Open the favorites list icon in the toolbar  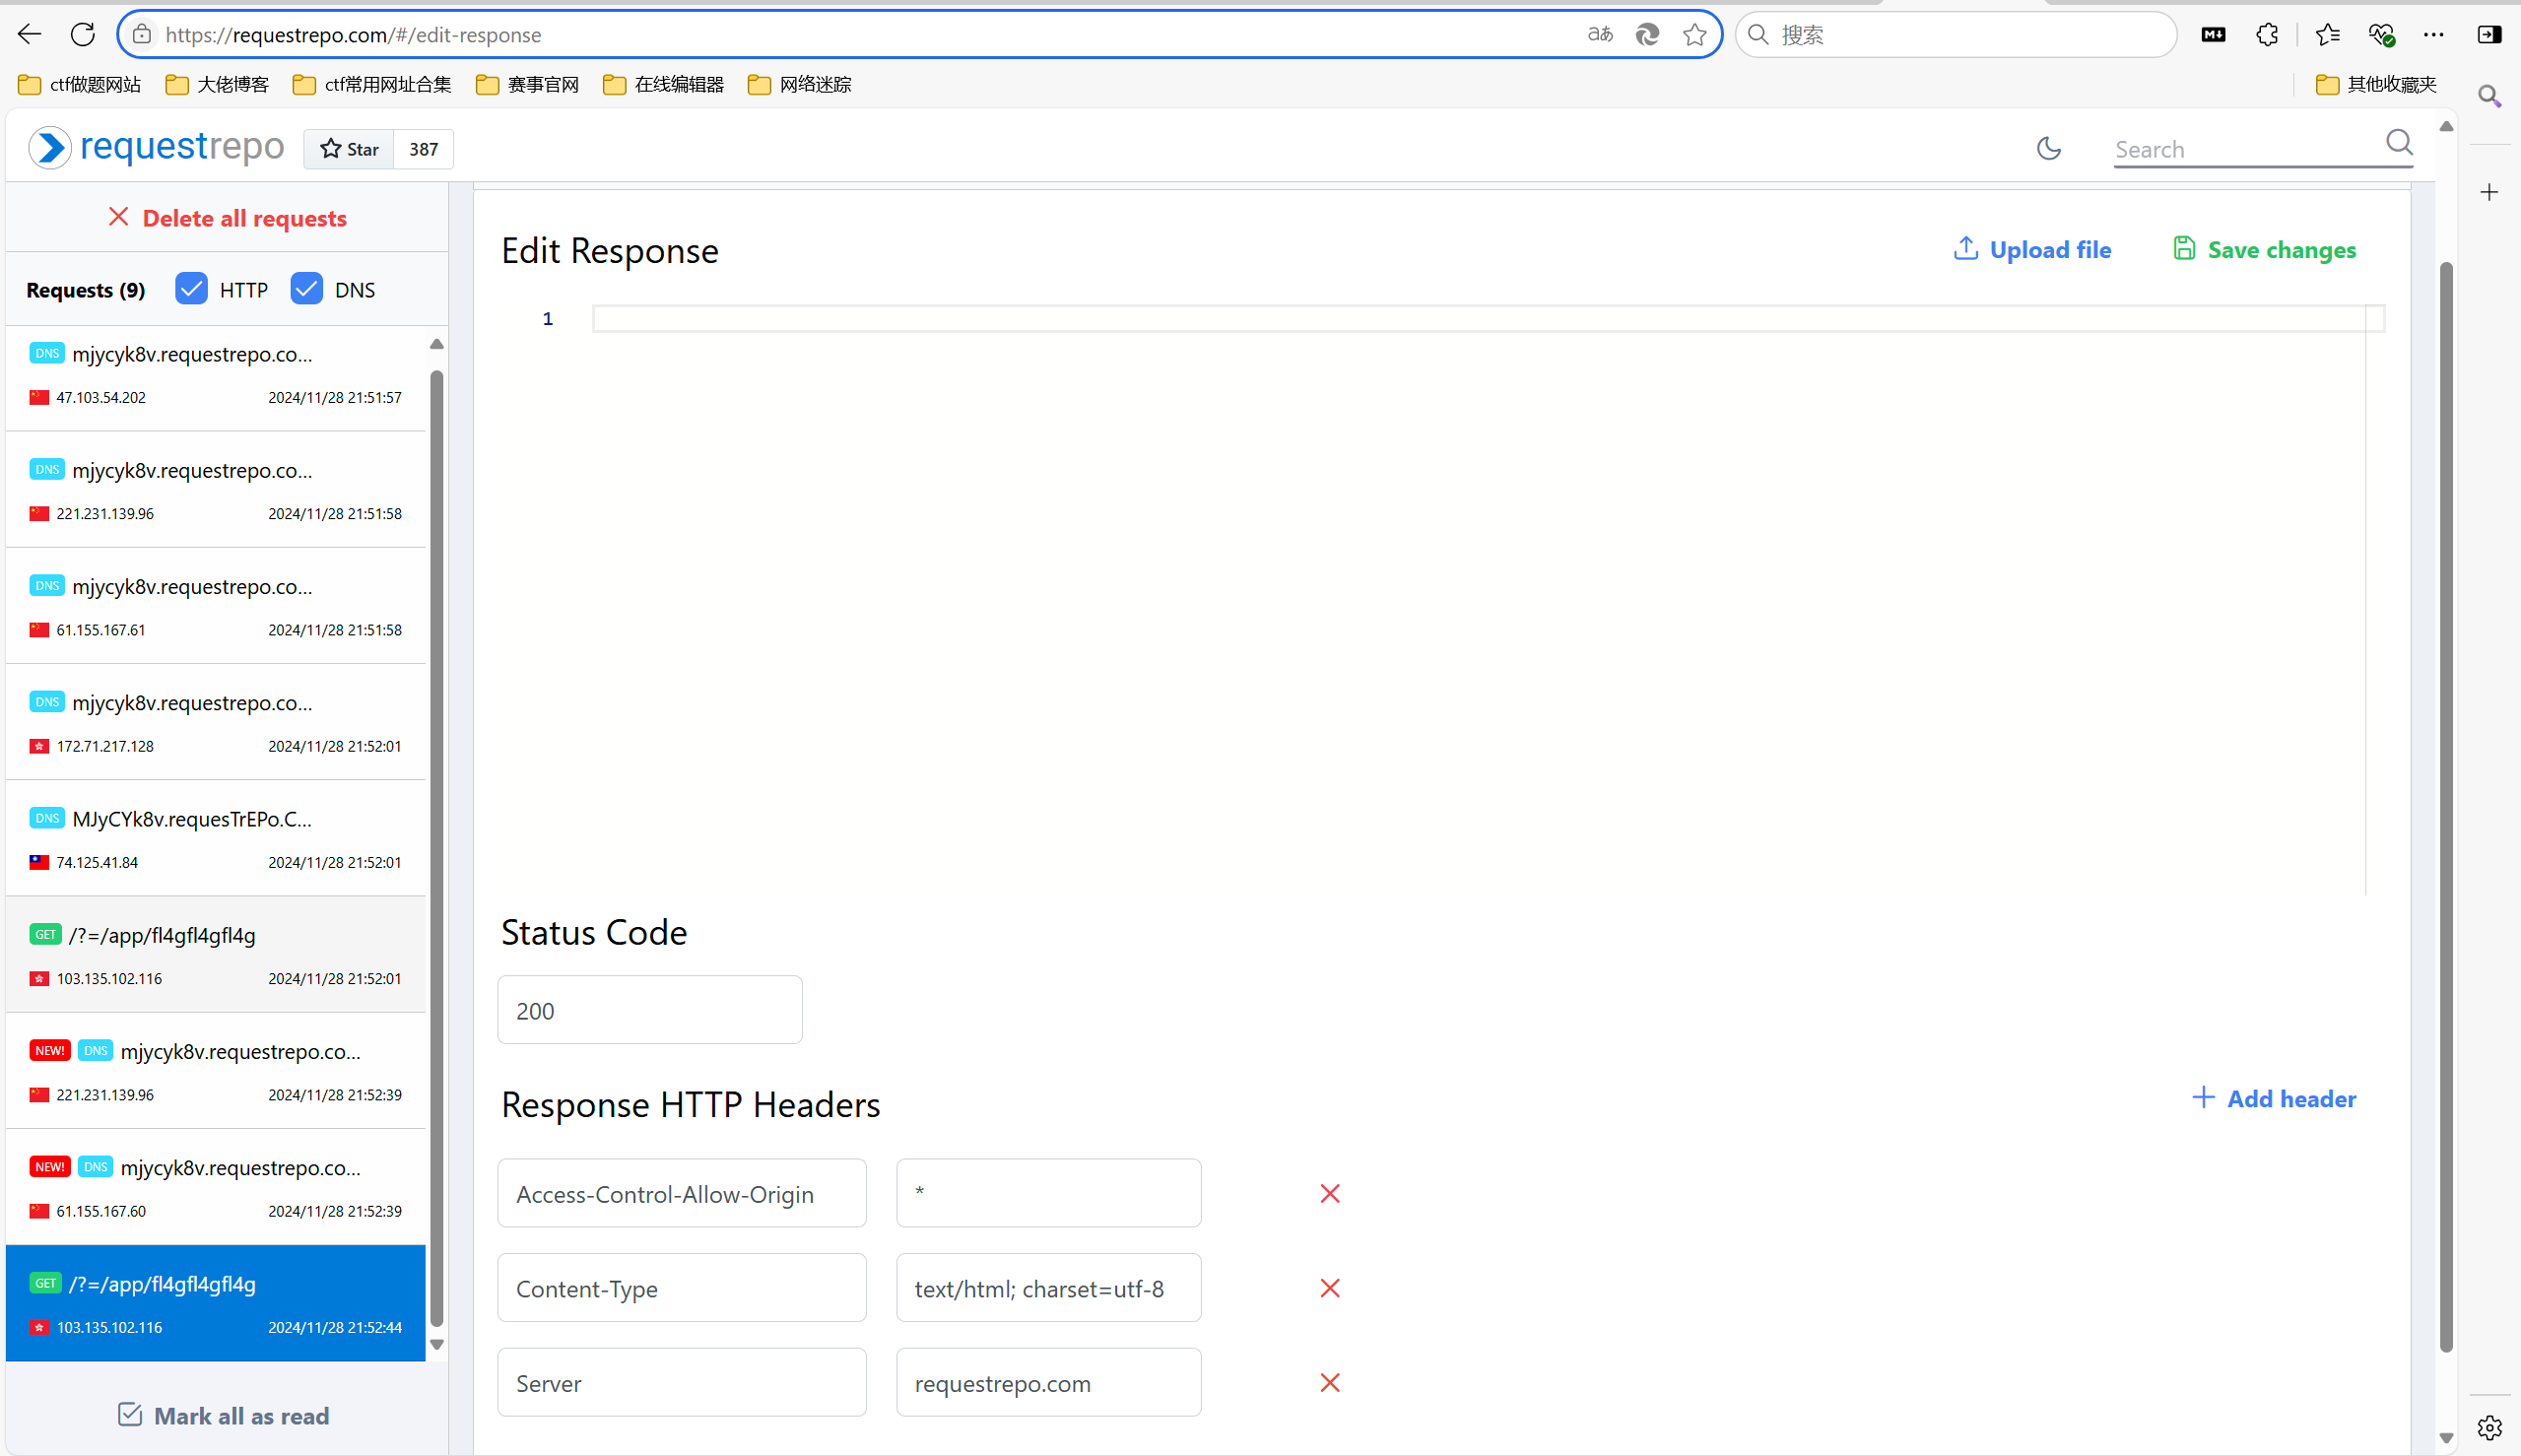pyautogui.click(x=2327, y=34)
